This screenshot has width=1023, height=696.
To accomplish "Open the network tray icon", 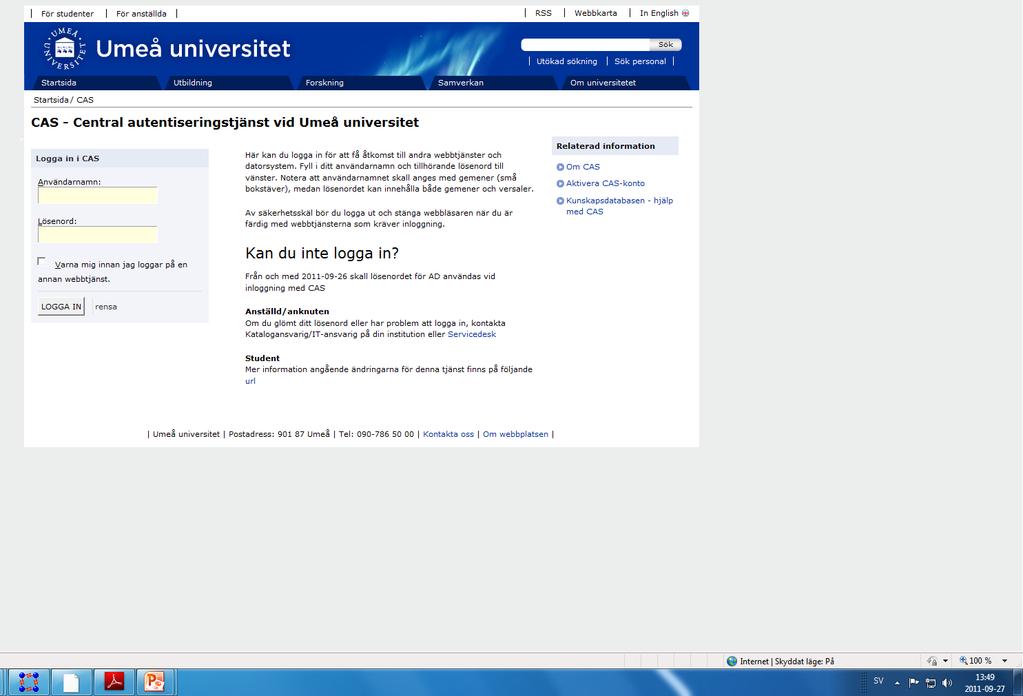I will click(x=930, y=682).
